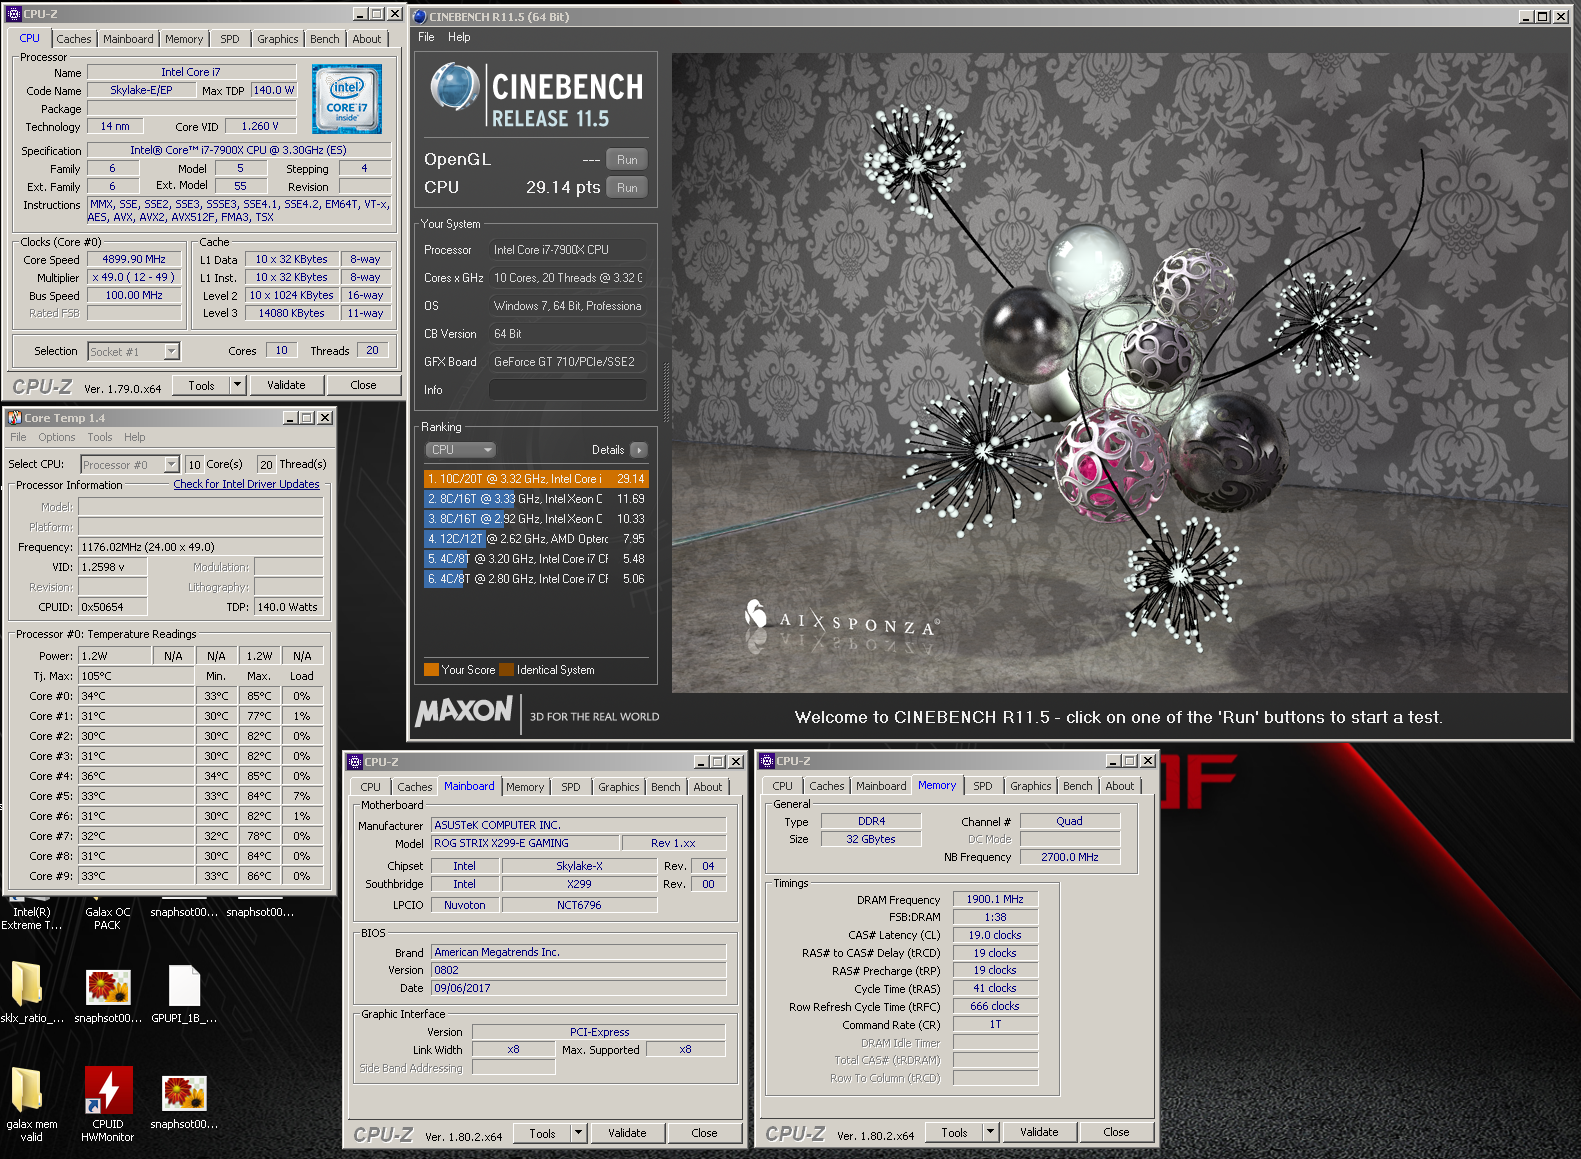Select Graphics tab in Memory CPU-Z window

[1030, 786]
